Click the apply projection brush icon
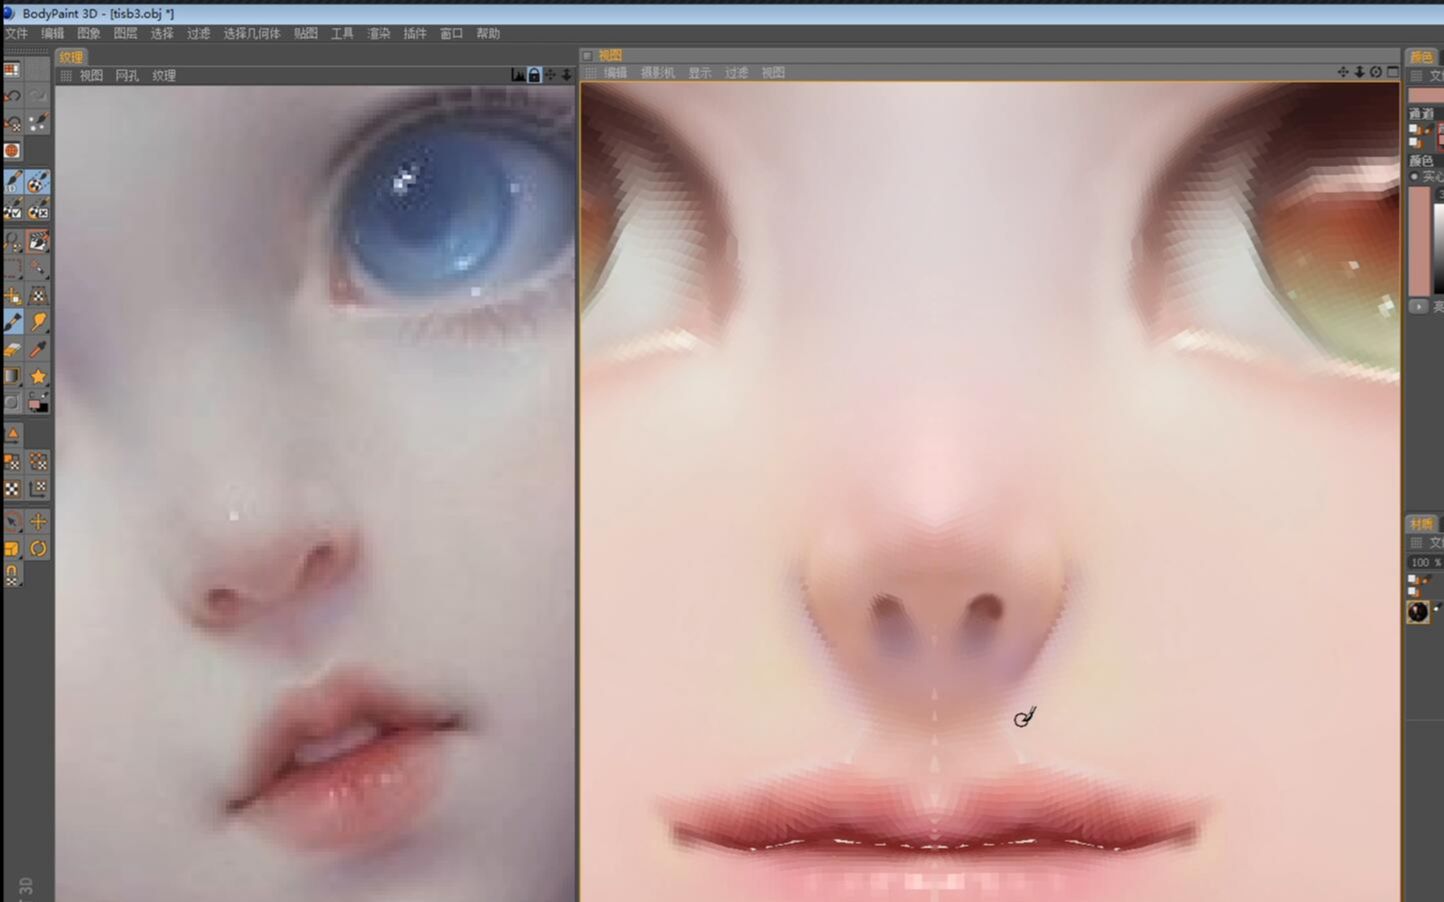This screenshot has width=1444, height=902. (12, 210)
